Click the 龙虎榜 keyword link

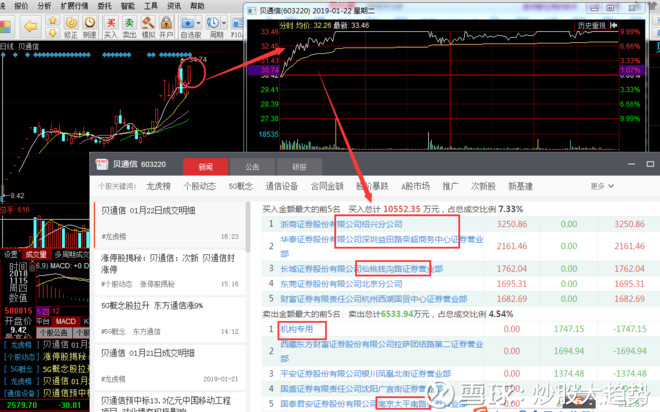158,186
